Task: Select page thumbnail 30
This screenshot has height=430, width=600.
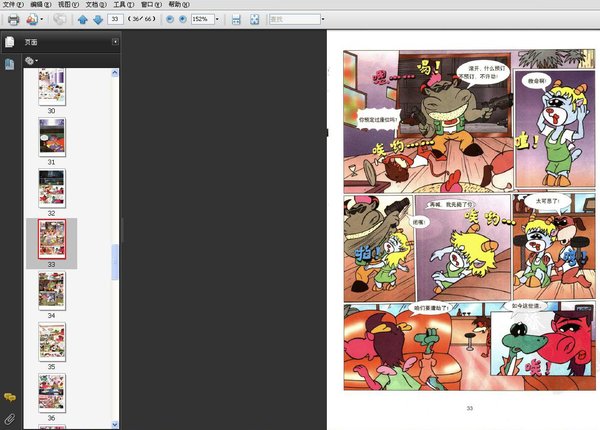Action: pyautogui.click(x=52, y=86)
